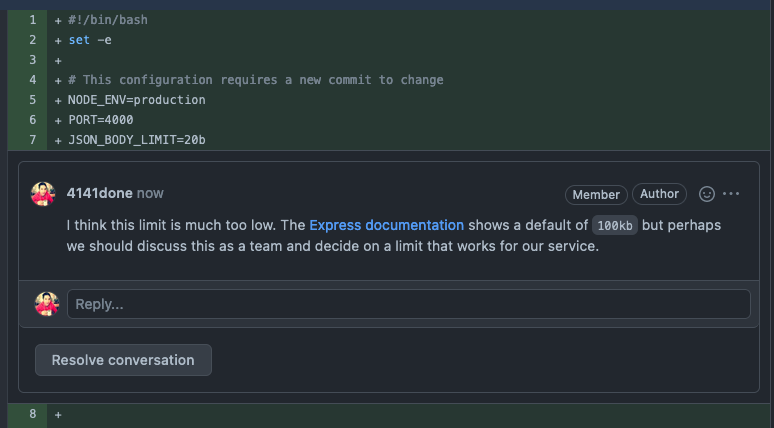This screenshot has height=428, width=774.
Task: Click into the Reply text field
Action: point(408,304)
